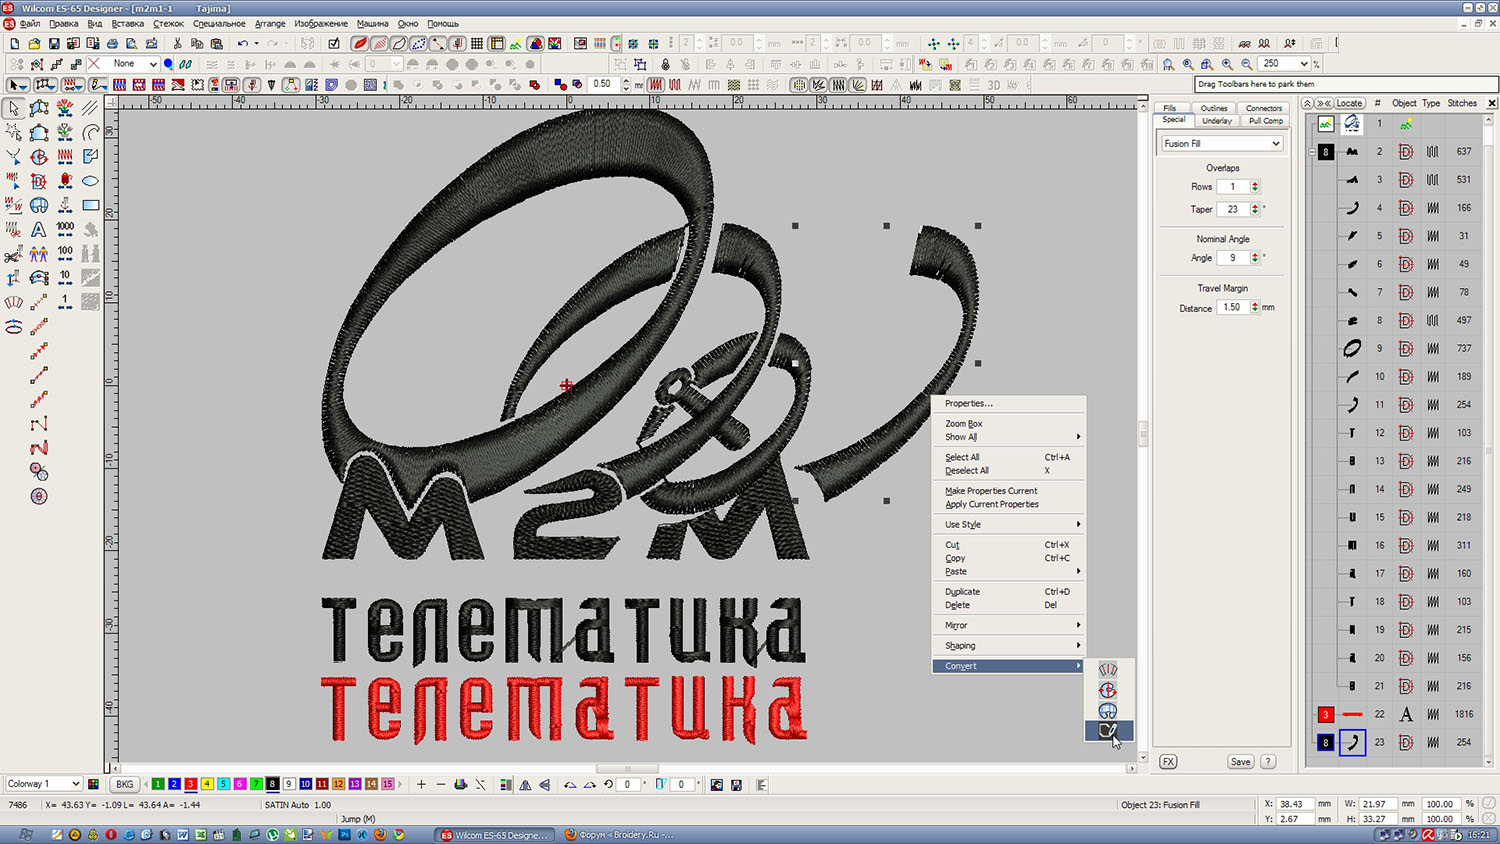
Task: Click the Zoom In magnifier icon
Action: point(1227,64)
